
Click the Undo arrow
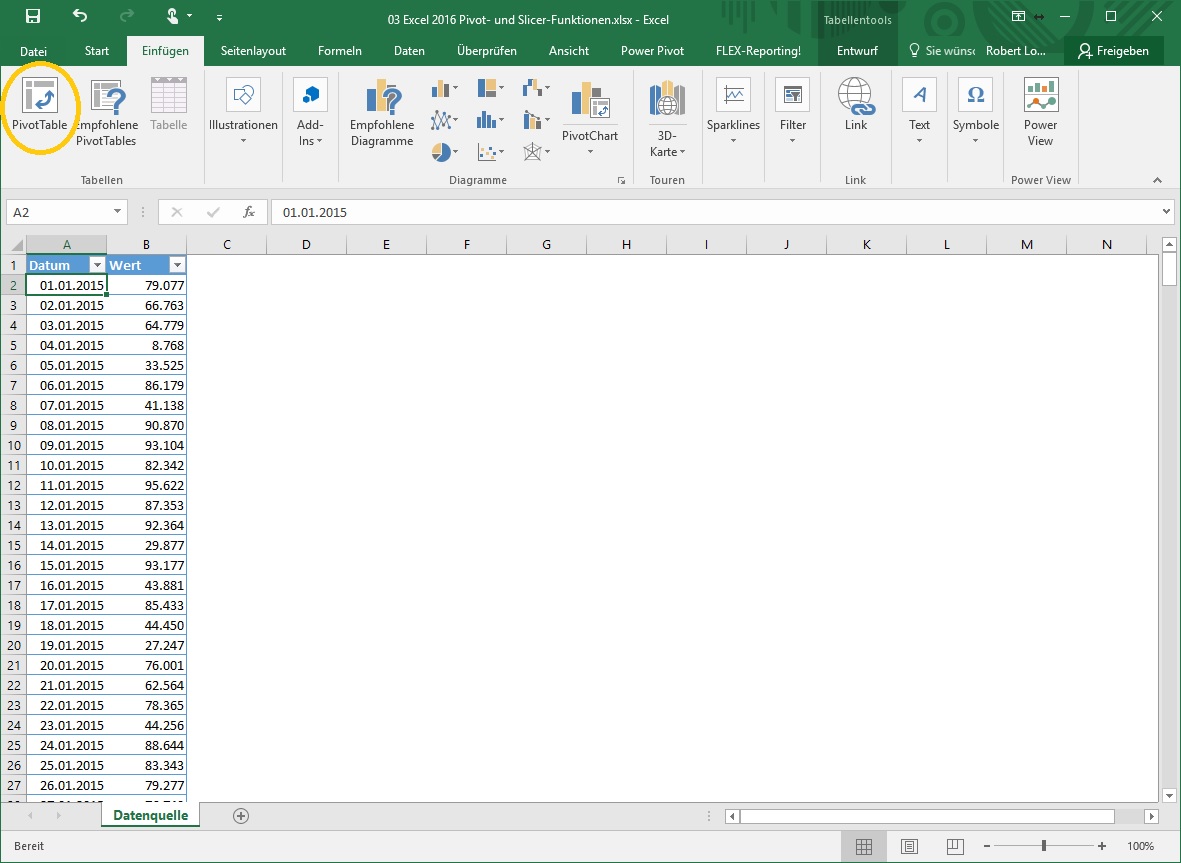[x=80, y=17]
